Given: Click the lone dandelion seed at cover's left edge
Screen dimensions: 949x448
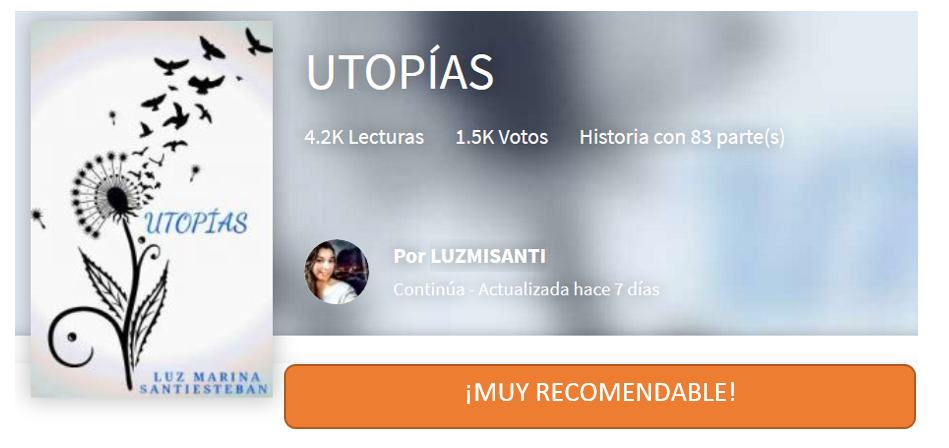Looking at the screenshot, I should click(x=39, y=217).
